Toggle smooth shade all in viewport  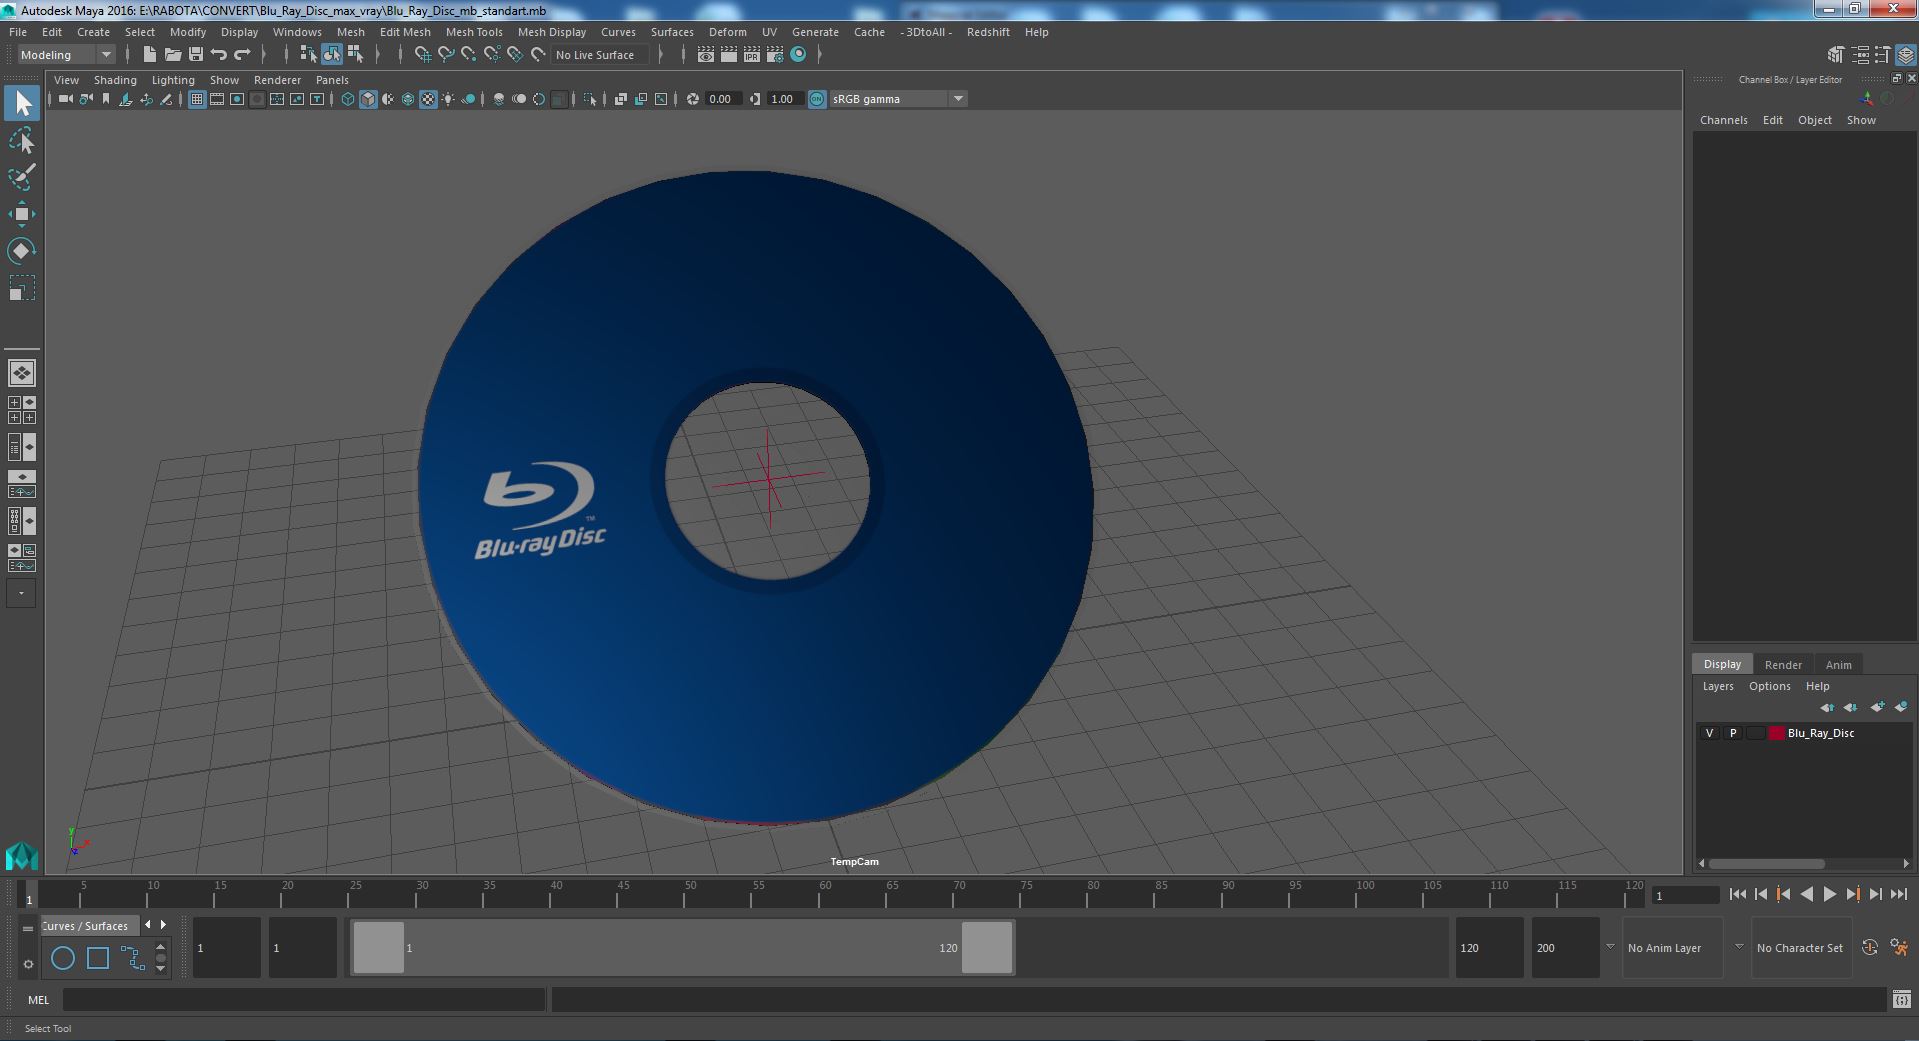tap(368, 99)
